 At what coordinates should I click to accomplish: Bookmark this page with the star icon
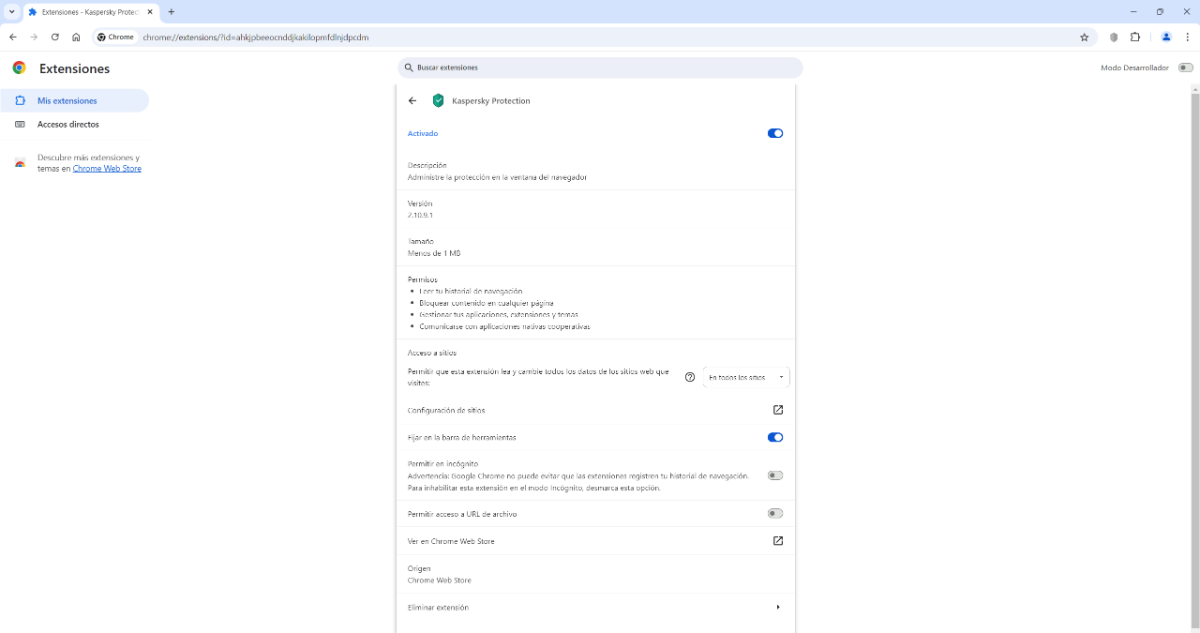pyautogui.click(x=1084, y=37)
